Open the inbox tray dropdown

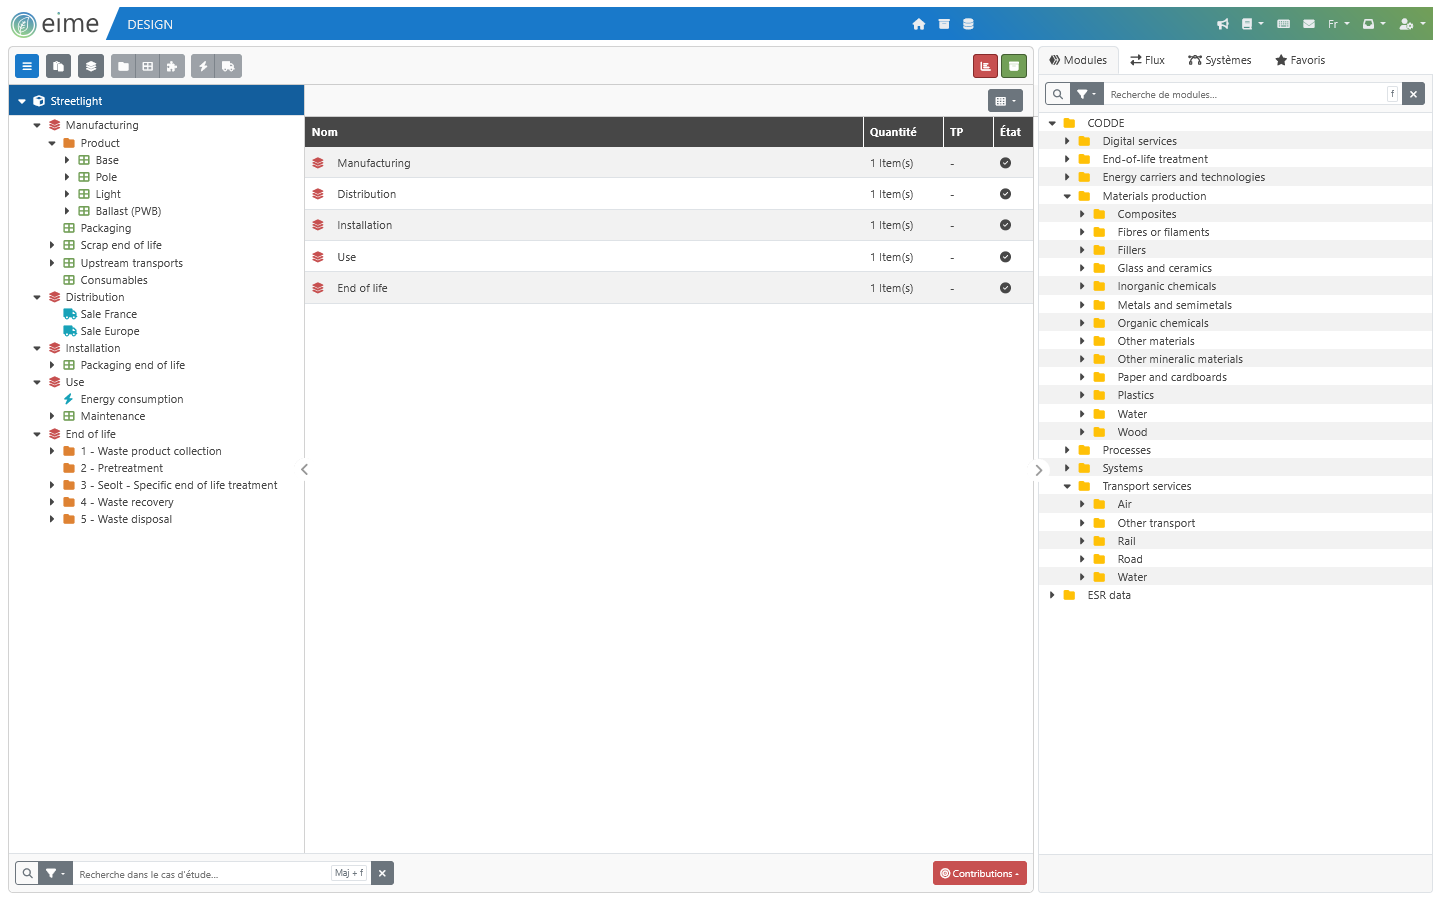pyautogui.click(x=1374, y=24)
